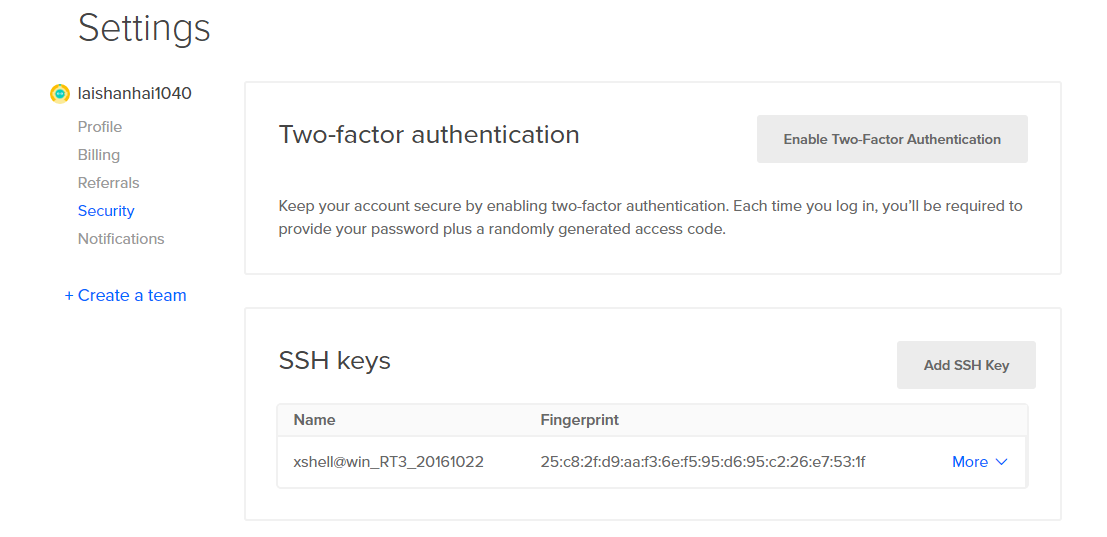Select the xshell@win_RT3_20161022 key name
This screenshot has height=537, width=1107.
point(388,462)
